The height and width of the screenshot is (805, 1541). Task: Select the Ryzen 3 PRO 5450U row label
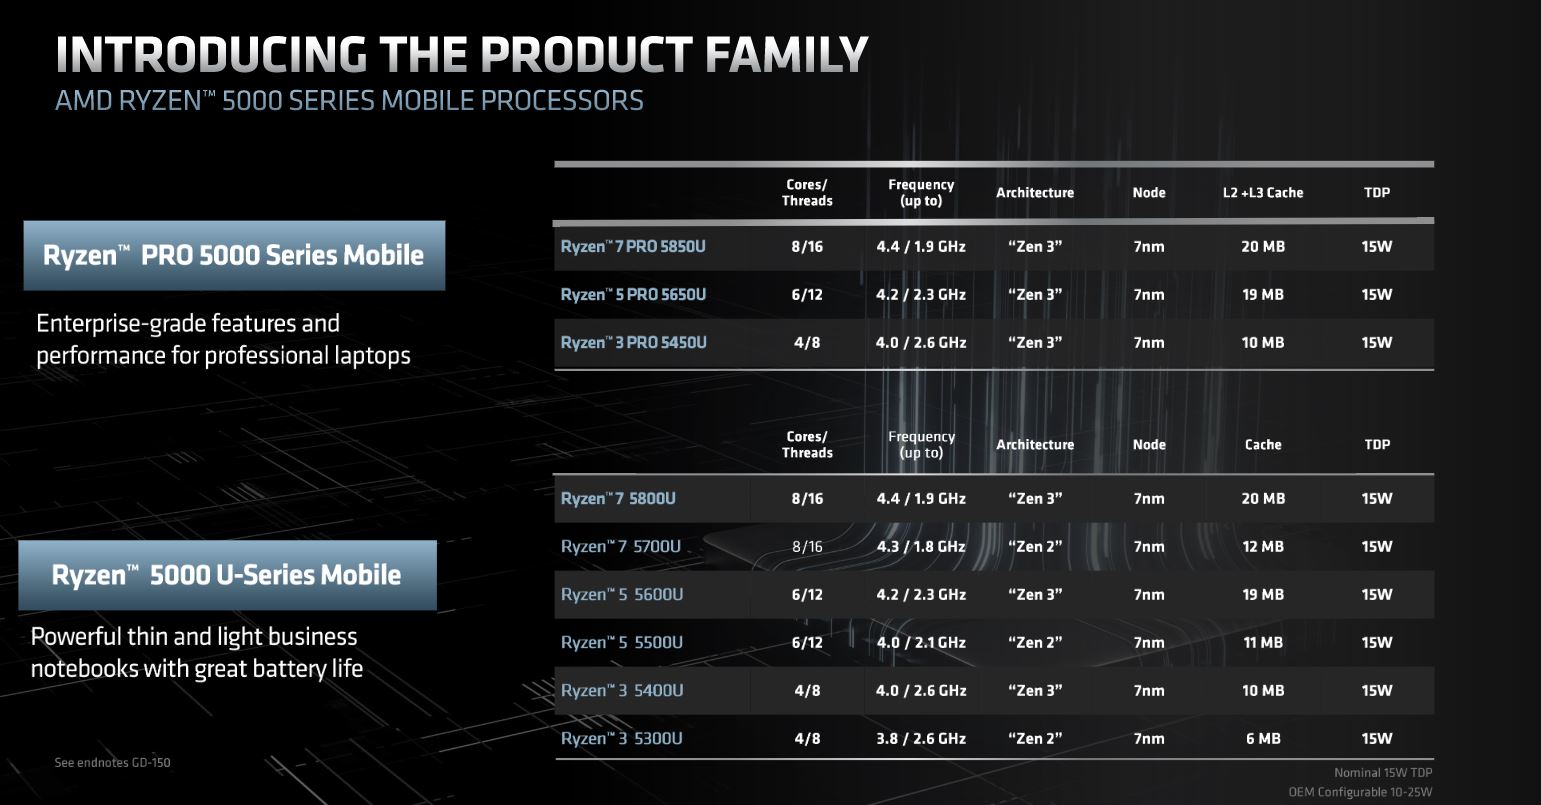coord(633,342)
